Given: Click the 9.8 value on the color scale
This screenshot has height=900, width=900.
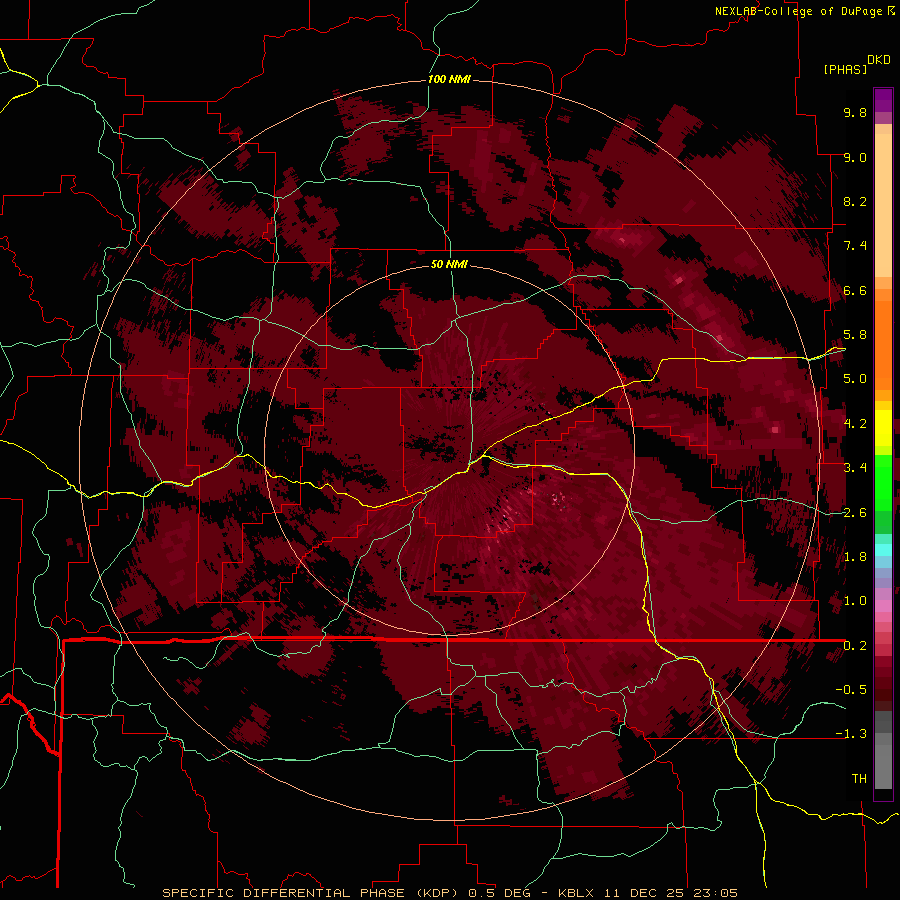Looking at the screenshot, I should click(855, 112).
